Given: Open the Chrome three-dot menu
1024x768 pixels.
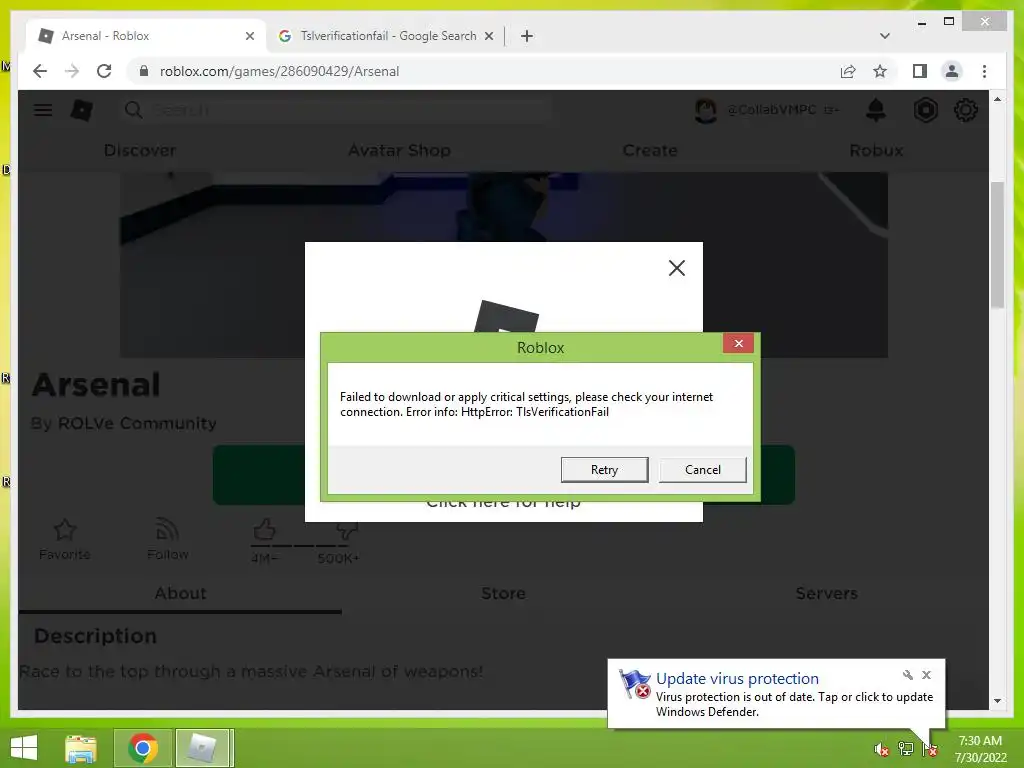Looking at the screenshot, I should point(984,71).
